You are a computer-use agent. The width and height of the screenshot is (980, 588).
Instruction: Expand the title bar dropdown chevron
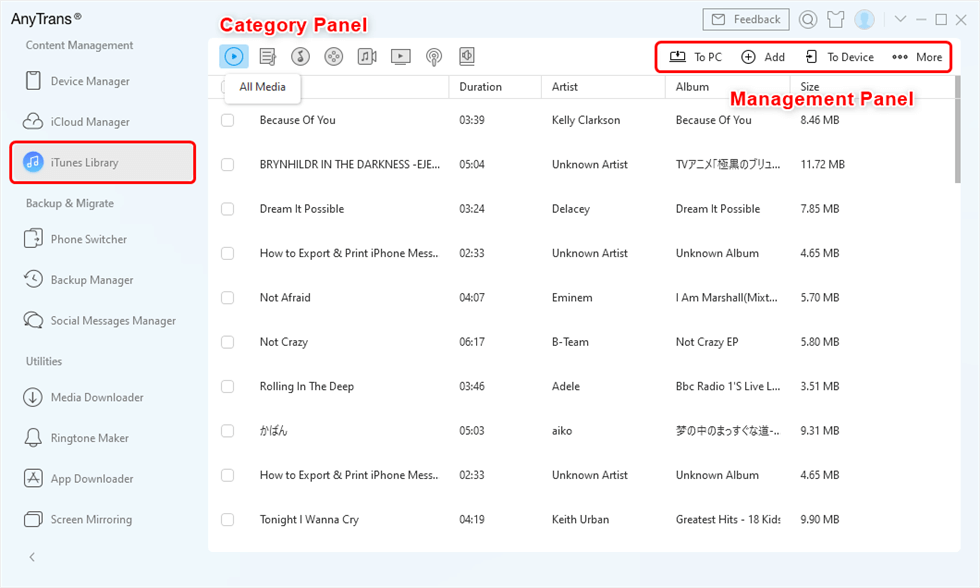[900, 19]
